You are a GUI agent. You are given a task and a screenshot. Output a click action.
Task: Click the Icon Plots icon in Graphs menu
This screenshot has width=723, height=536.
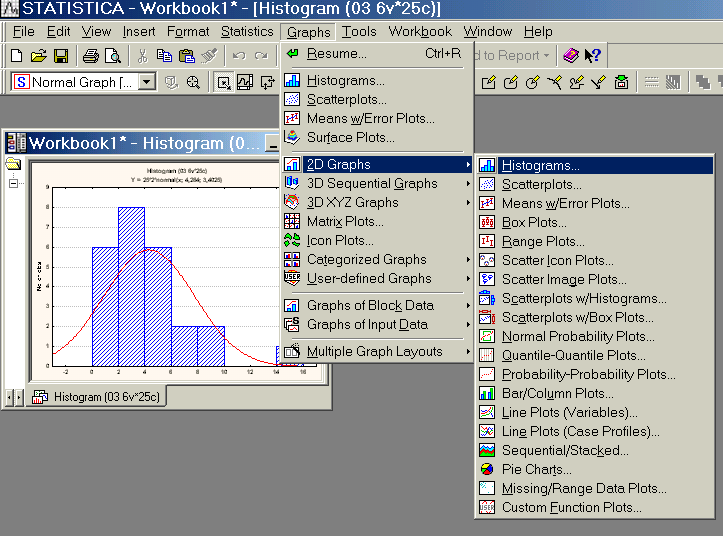point(292,240)
